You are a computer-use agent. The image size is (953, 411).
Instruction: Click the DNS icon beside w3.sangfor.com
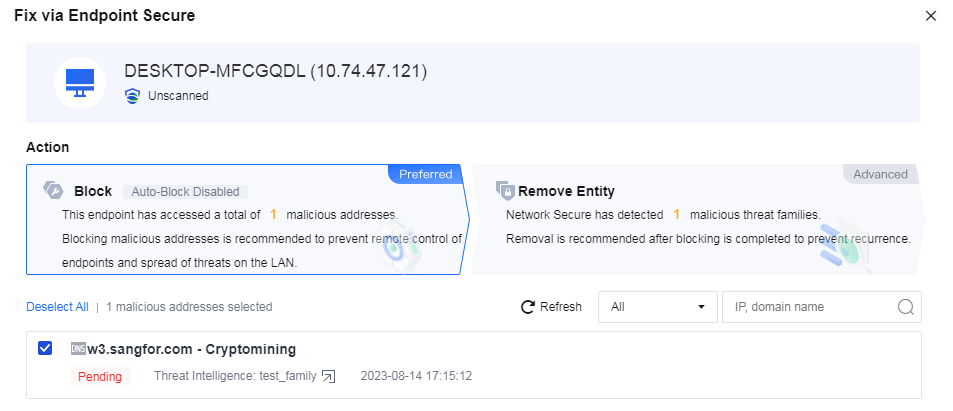pyautogui.click(x=78, y=349)
